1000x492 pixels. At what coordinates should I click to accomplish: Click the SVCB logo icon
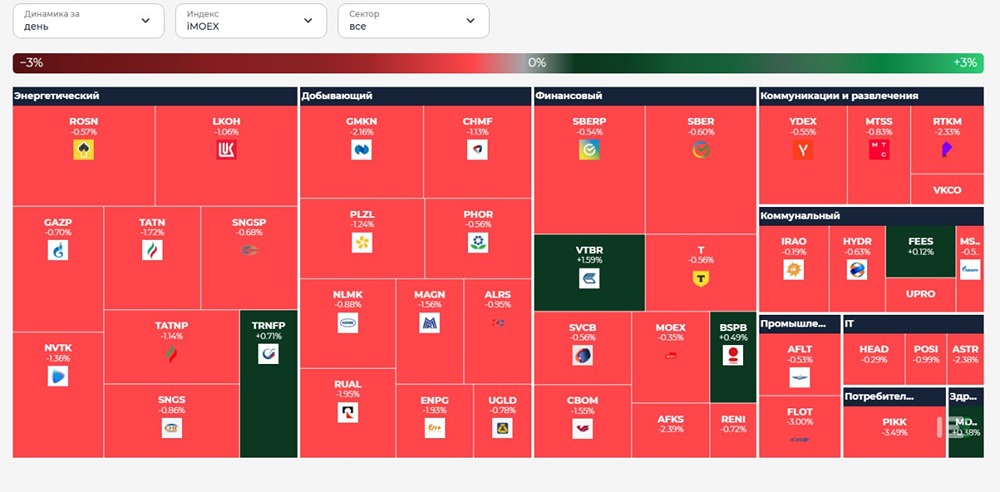click(x=582, y=355)
